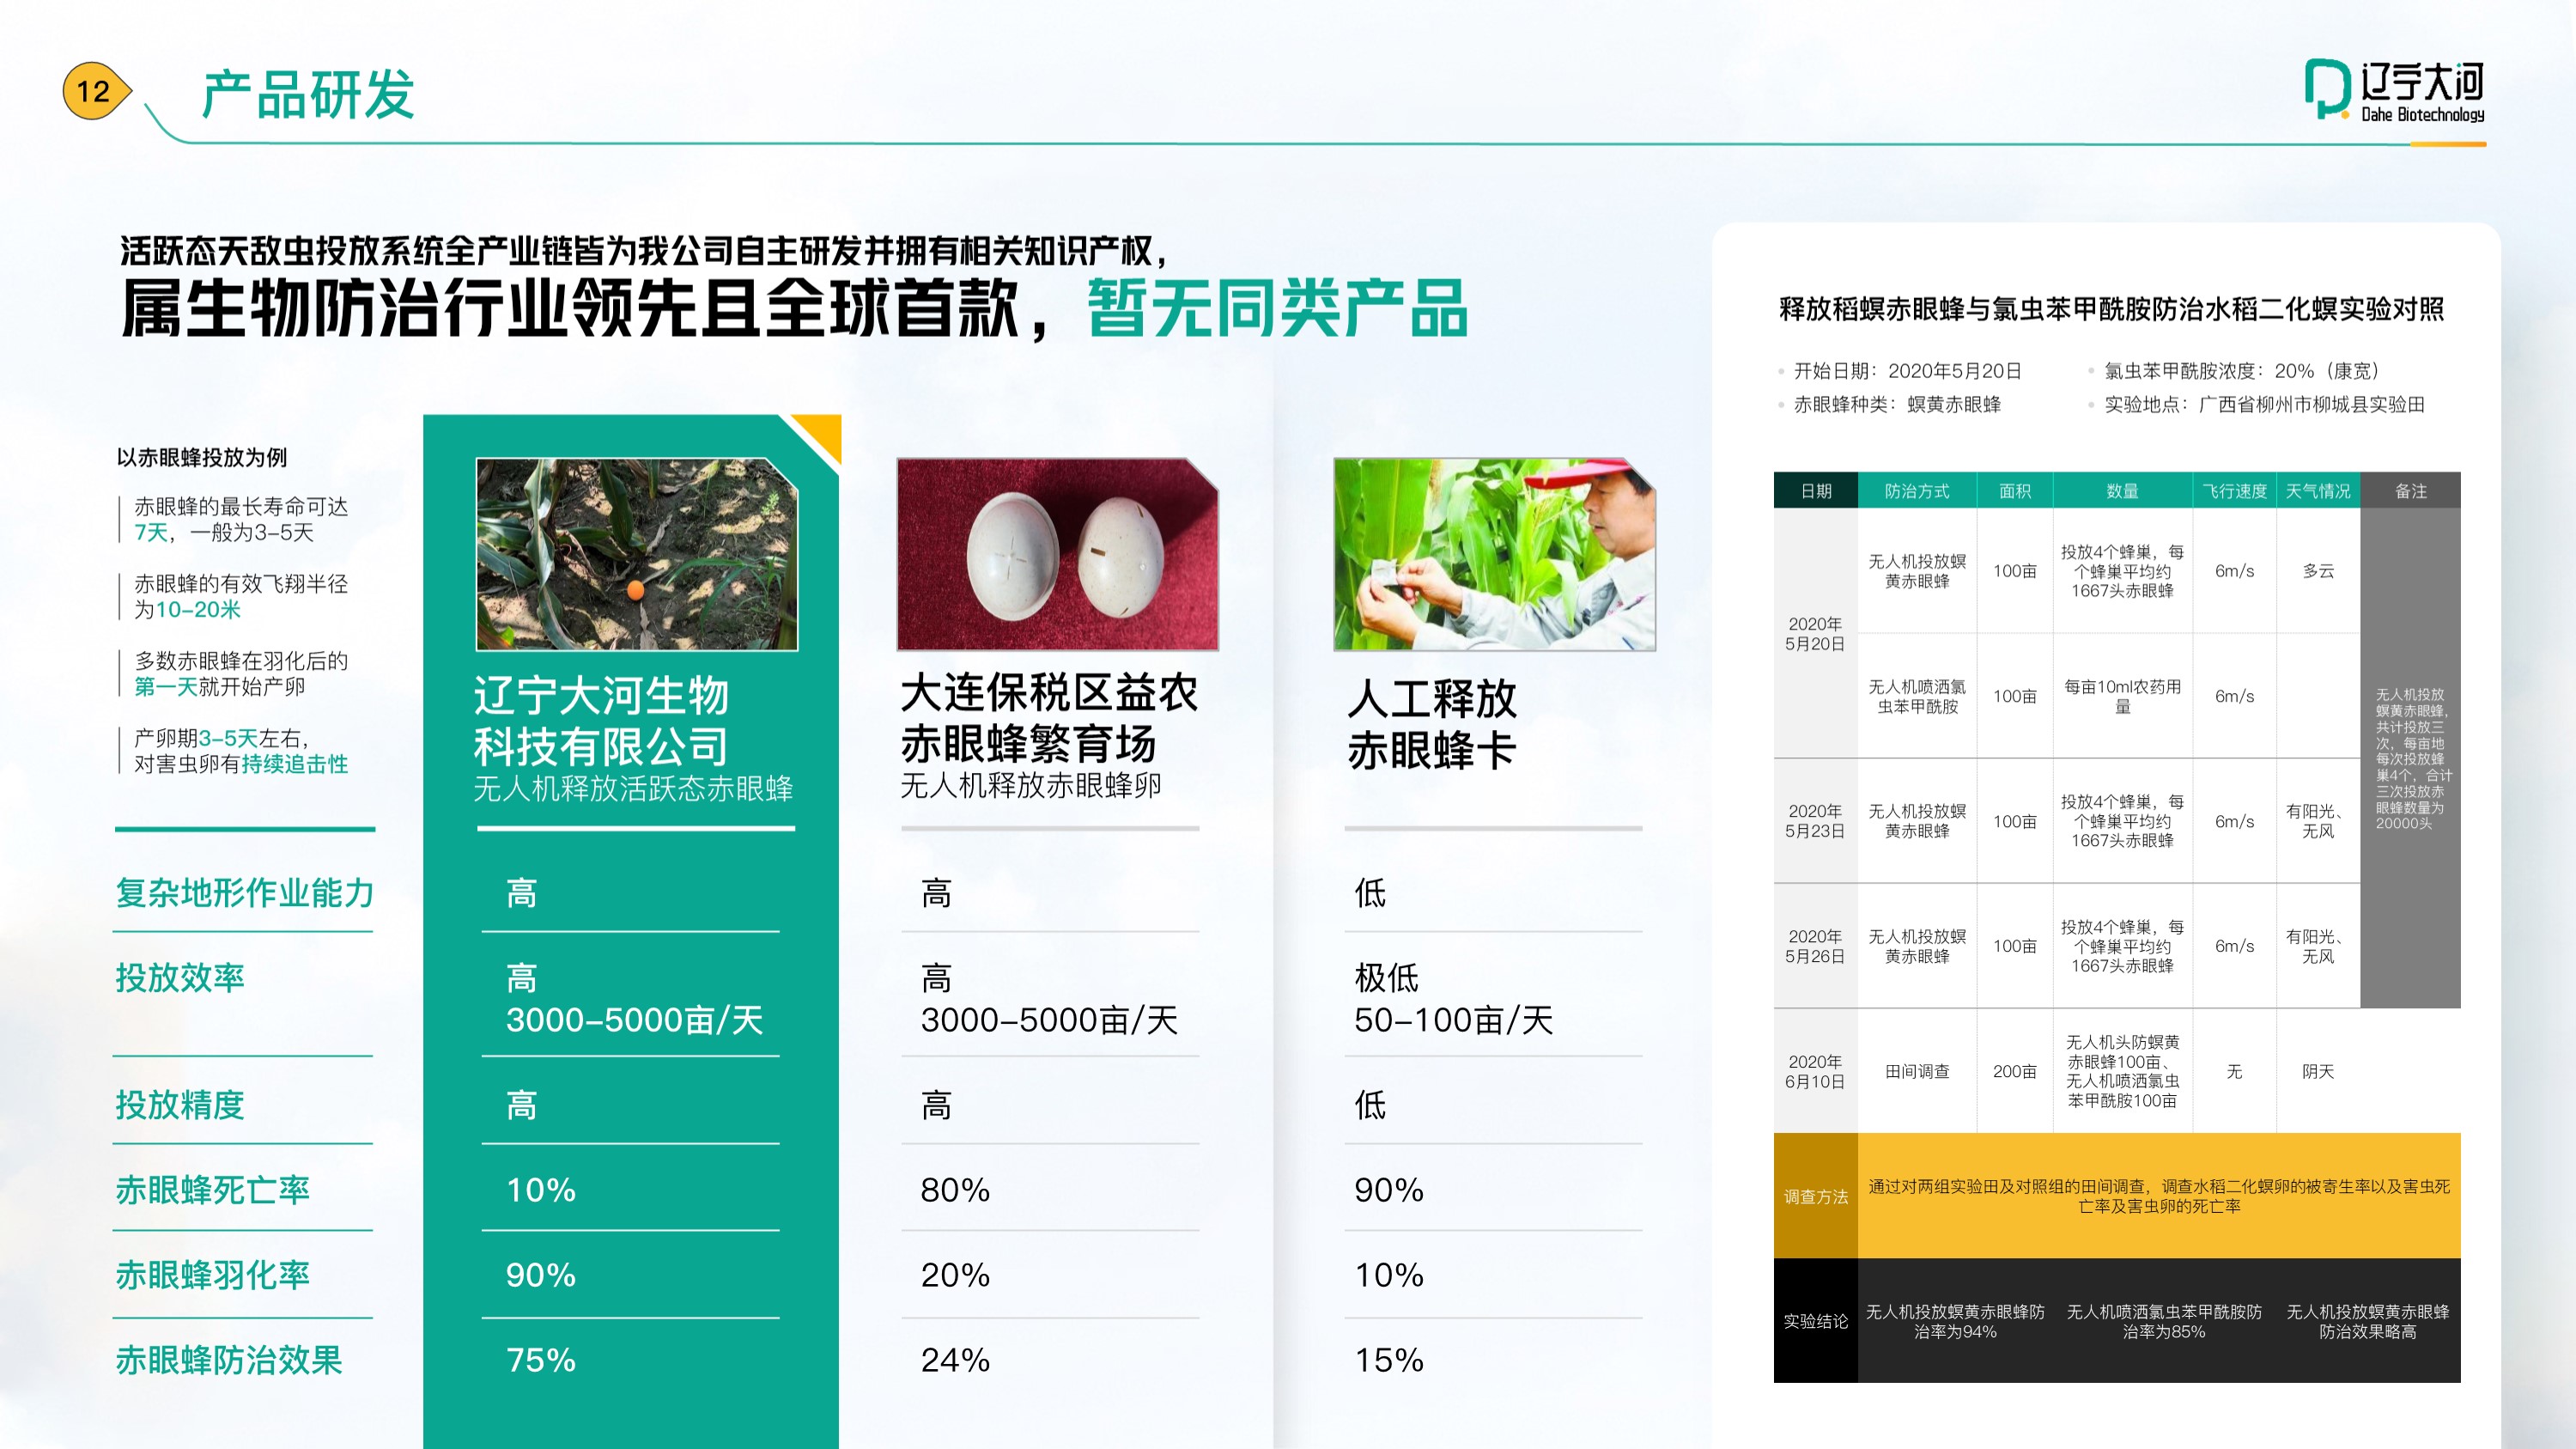Viewport: 2576px width, 1449px height.
Task: Click the 2020年5月26日 date cell
Action: pyautogui.click(x=1815, y=946)
